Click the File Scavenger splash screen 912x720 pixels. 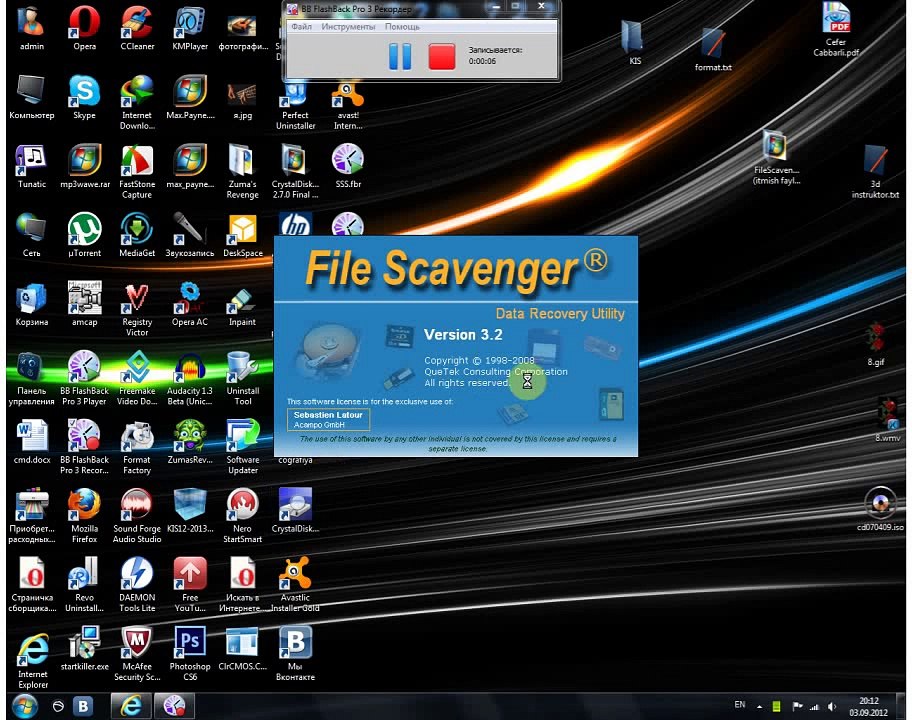click(456, 346)
